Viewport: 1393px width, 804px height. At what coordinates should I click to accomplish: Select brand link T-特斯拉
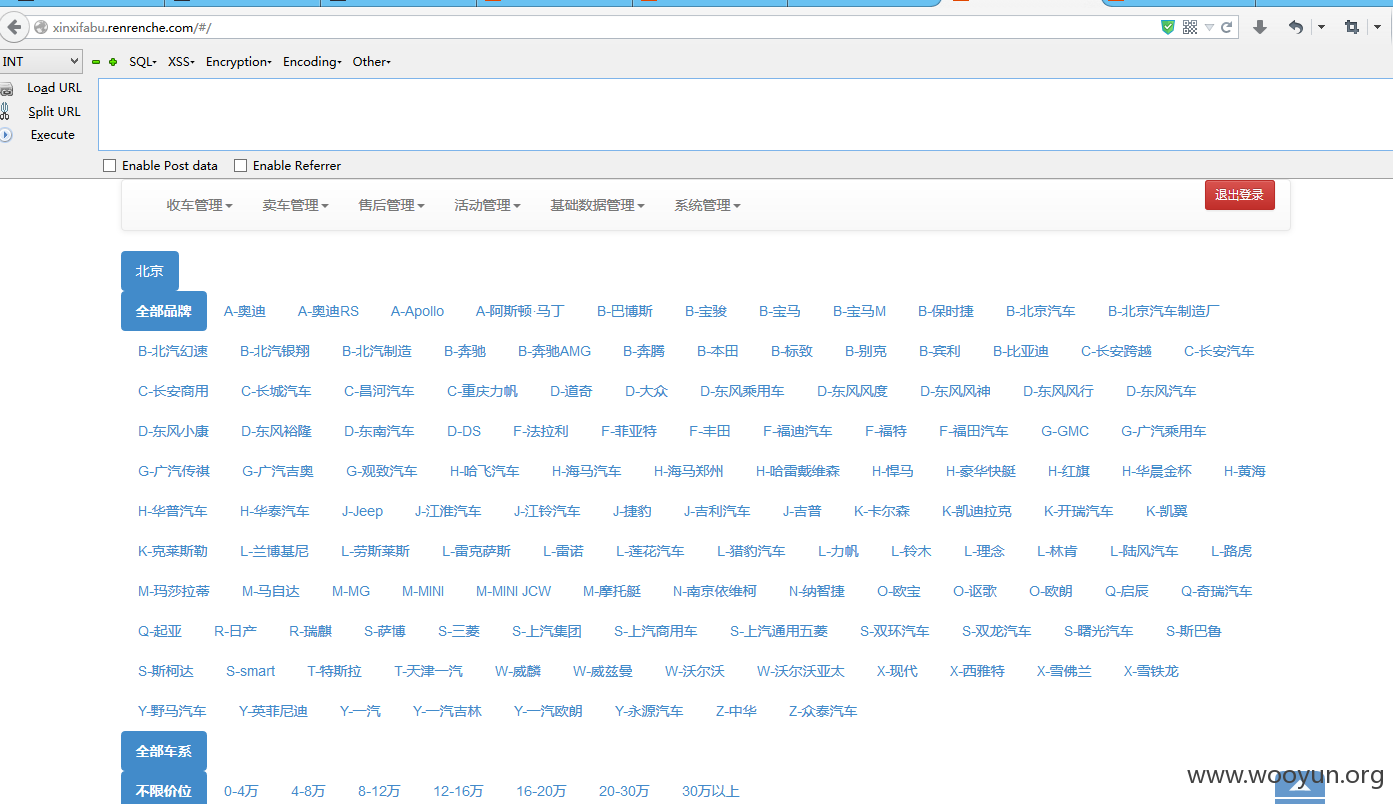(x=335, y=671)
